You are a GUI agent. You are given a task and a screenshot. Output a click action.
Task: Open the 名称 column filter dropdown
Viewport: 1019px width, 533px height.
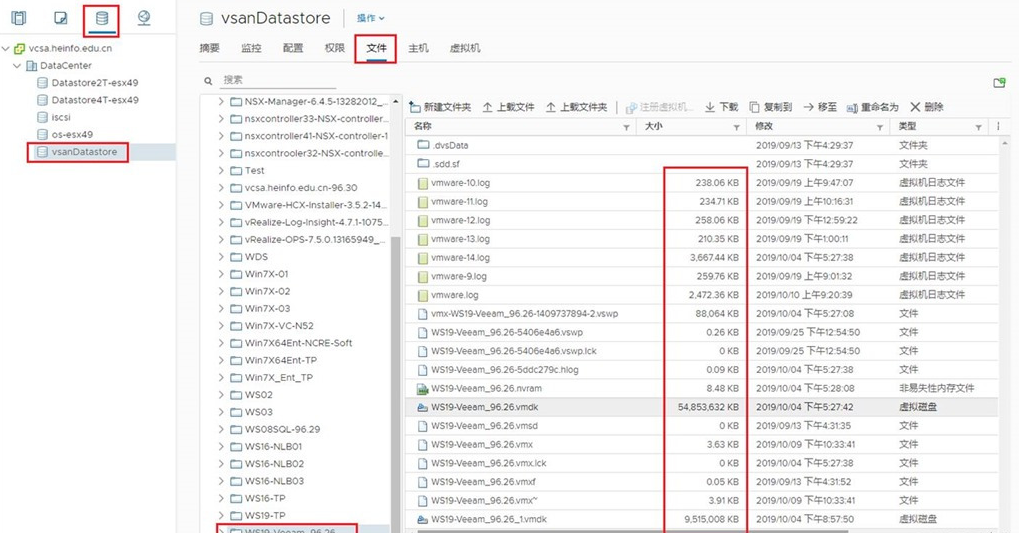pos(627,127)
